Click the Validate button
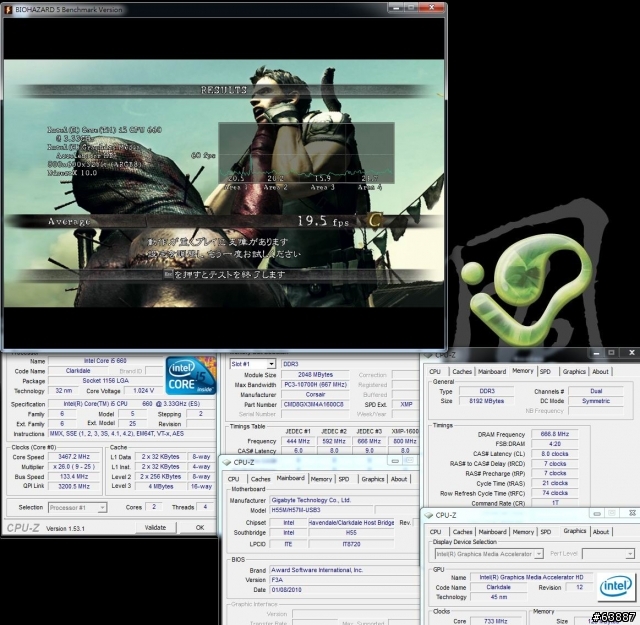This screenshot has width=640, height=625. [155, 527]
